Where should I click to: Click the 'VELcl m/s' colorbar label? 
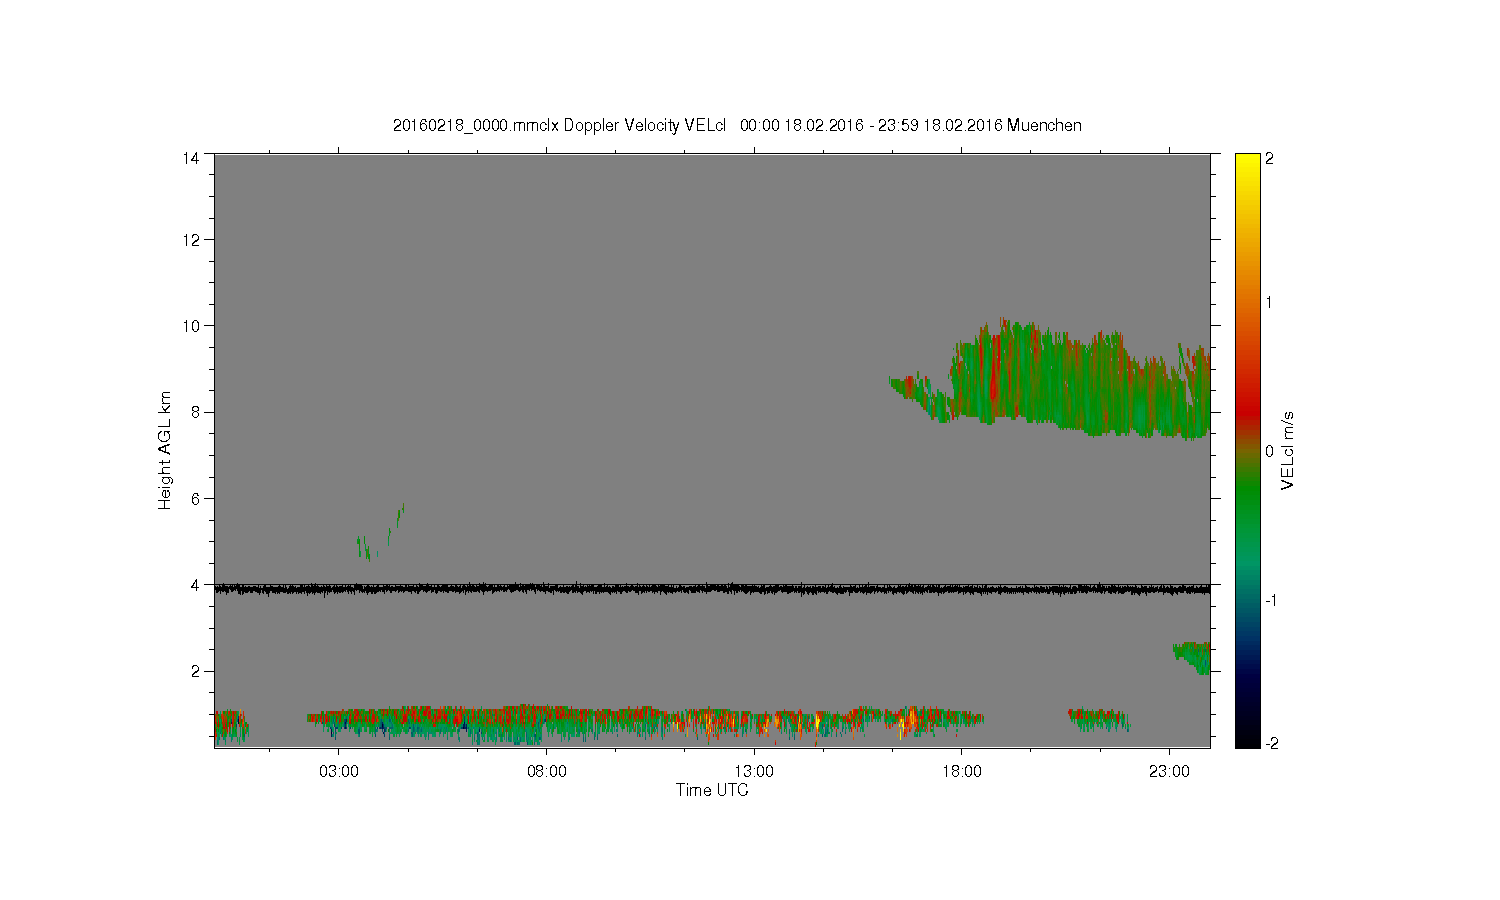pyautogui.click(x=1288, y=450)
